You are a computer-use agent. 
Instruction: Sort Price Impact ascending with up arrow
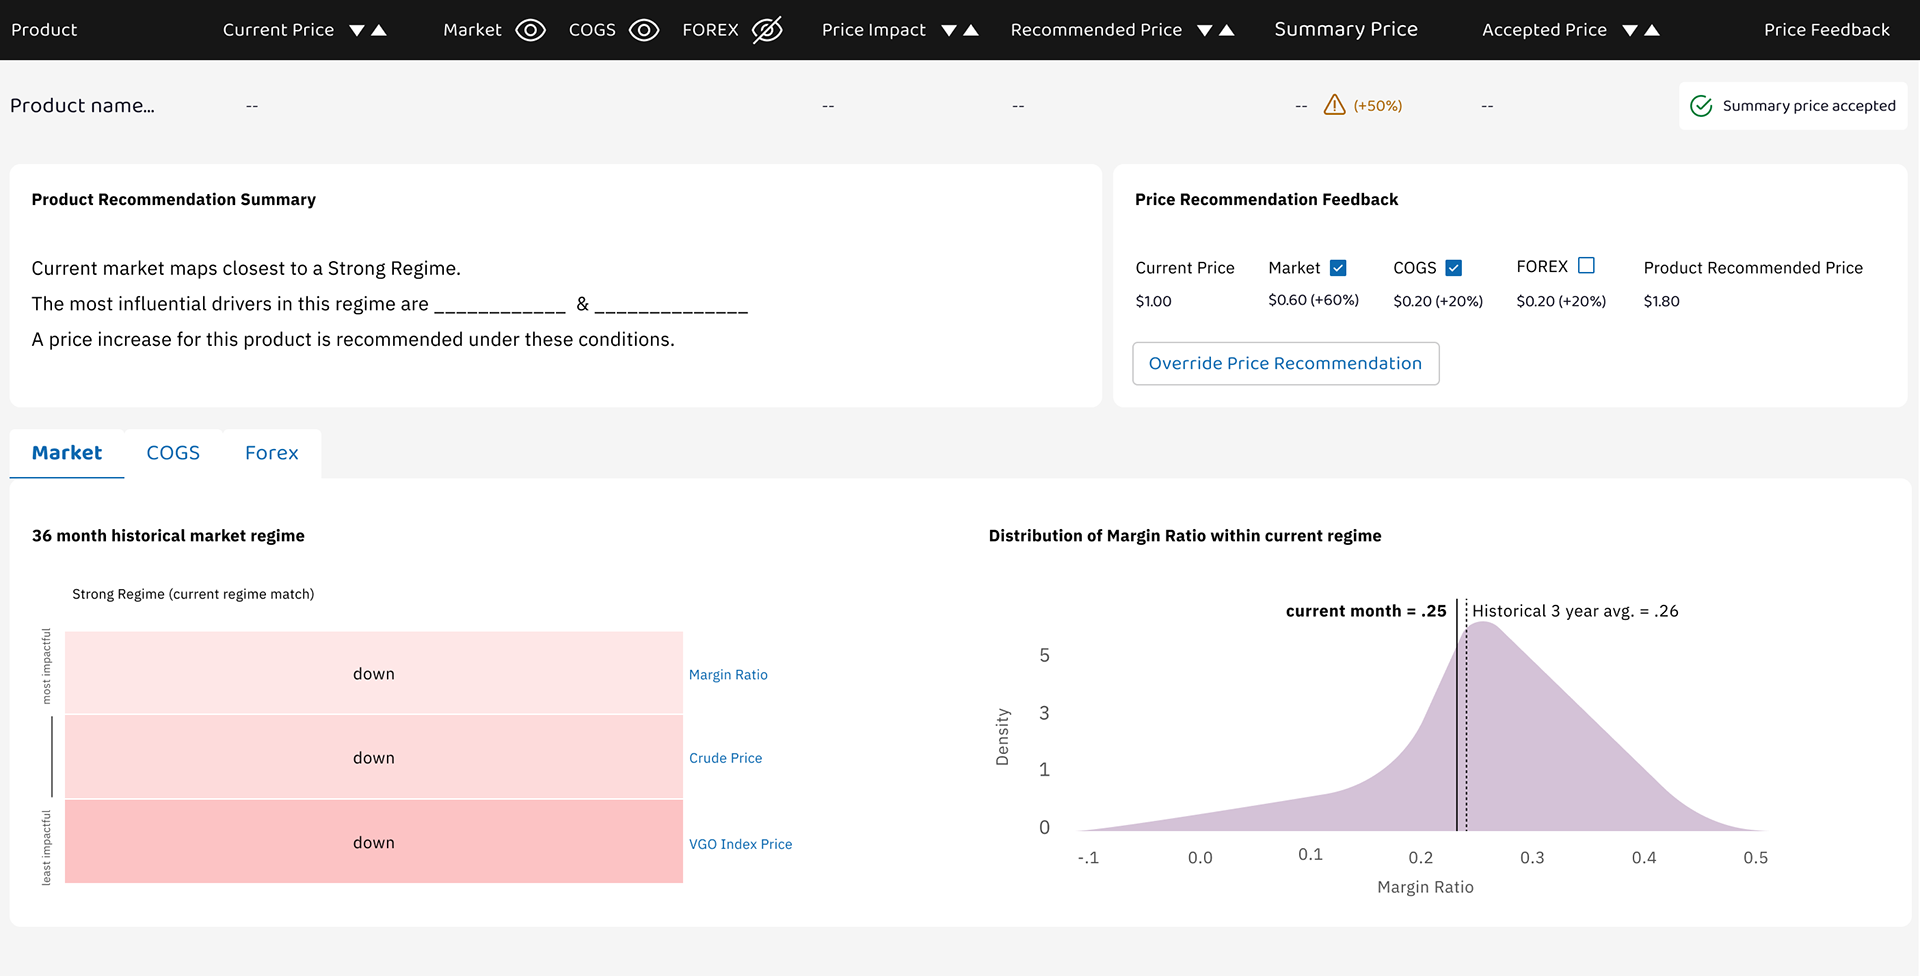point(970,31)
